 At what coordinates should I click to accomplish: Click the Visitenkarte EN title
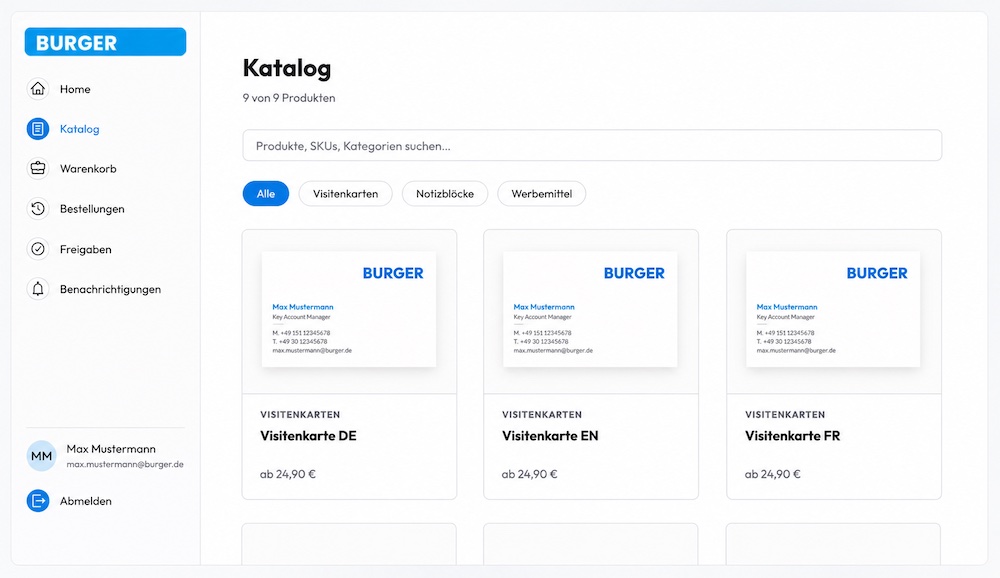550,436
